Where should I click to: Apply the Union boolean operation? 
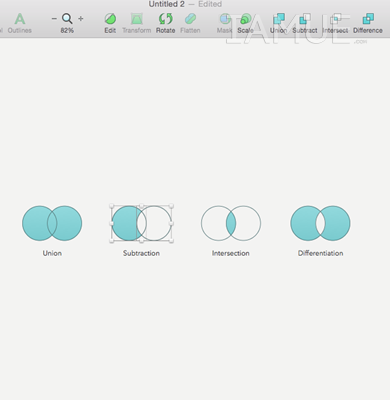click(279, 19)
